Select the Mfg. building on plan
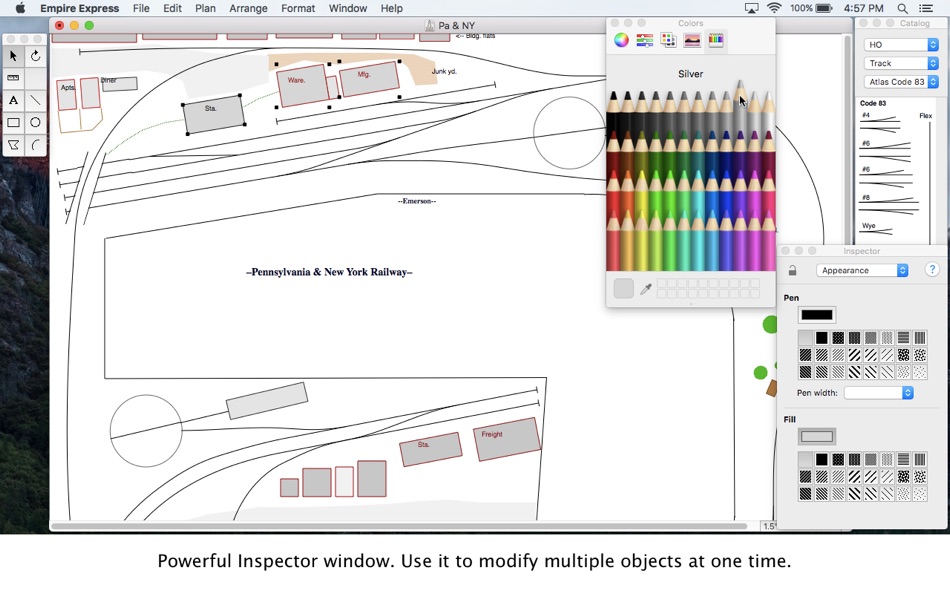 pos(370,79)
